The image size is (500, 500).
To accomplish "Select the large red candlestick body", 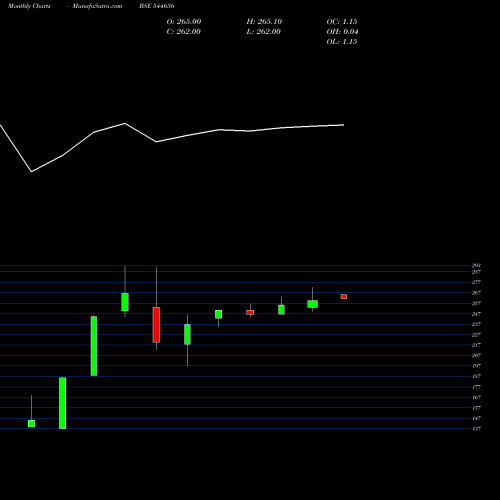I will [156, 325].
